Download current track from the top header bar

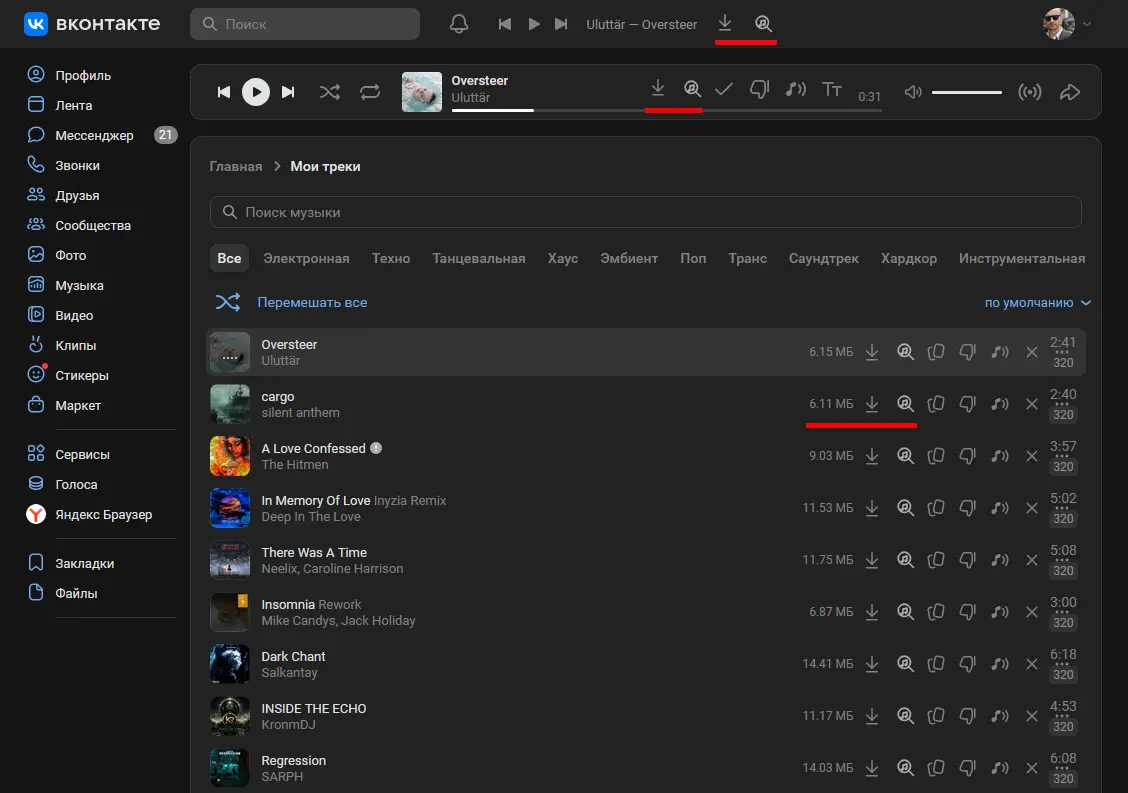point(725,24)
